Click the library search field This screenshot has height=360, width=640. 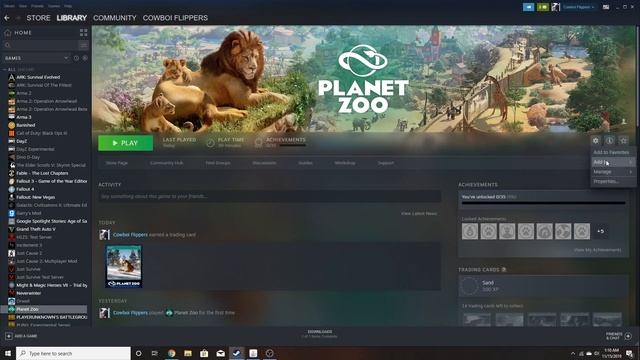pyautogui.click(x=40, y=45)
